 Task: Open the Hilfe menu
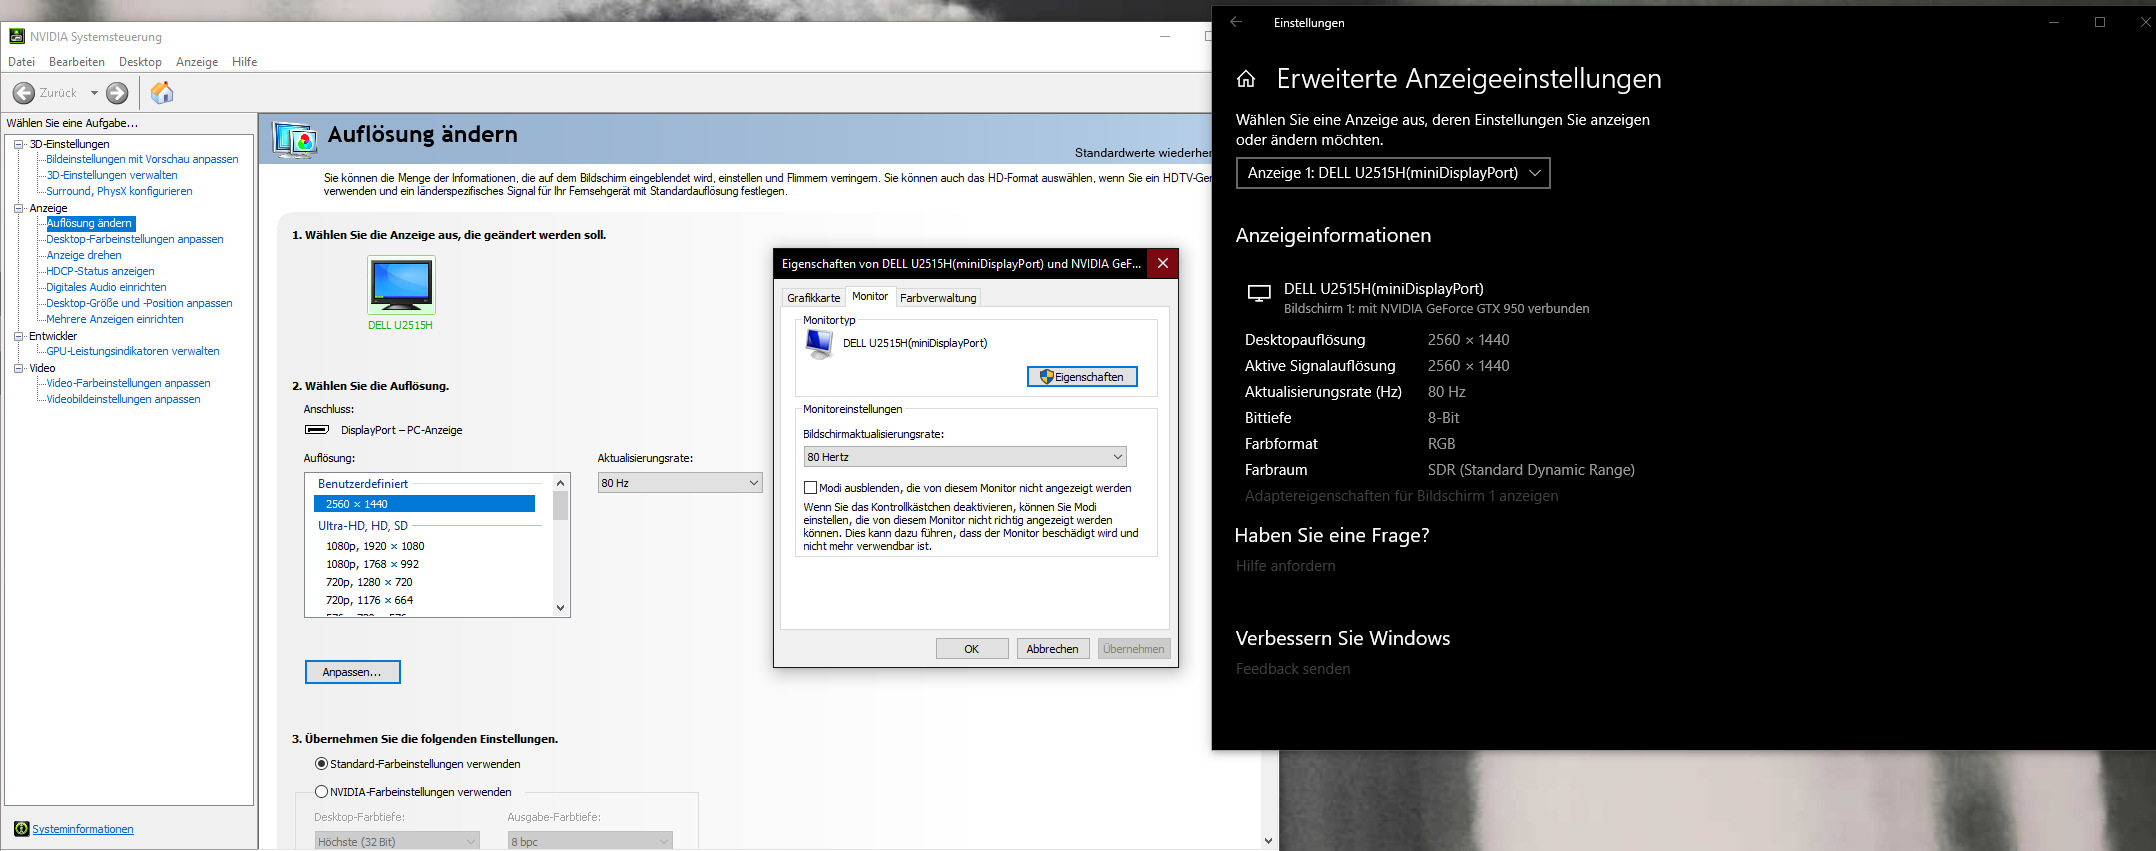(x=245, y=62)
